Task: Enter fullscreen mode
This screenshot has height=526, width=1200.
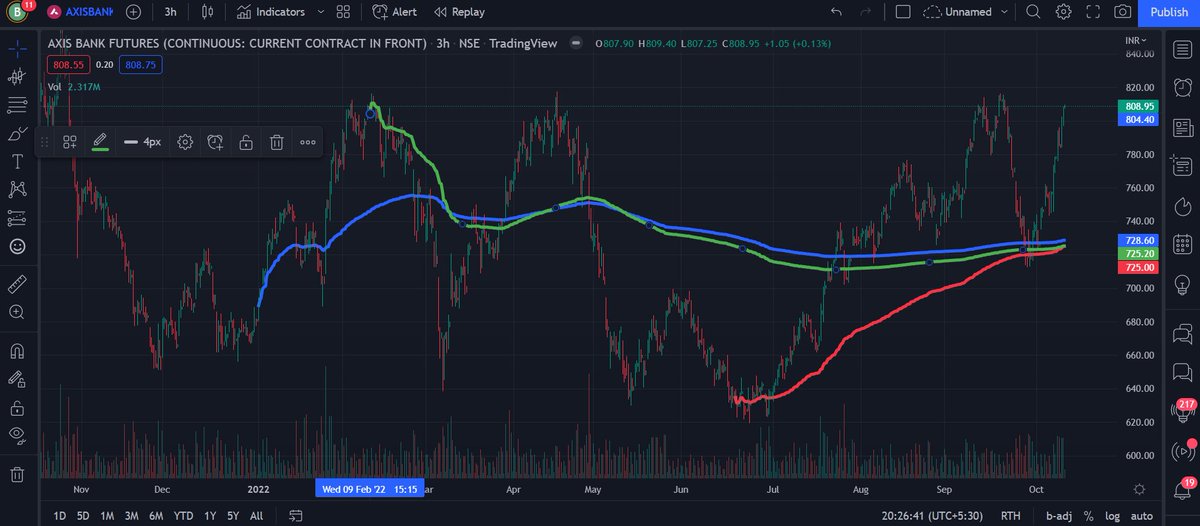Action: pyautogui.click(x=1094, y=12)
